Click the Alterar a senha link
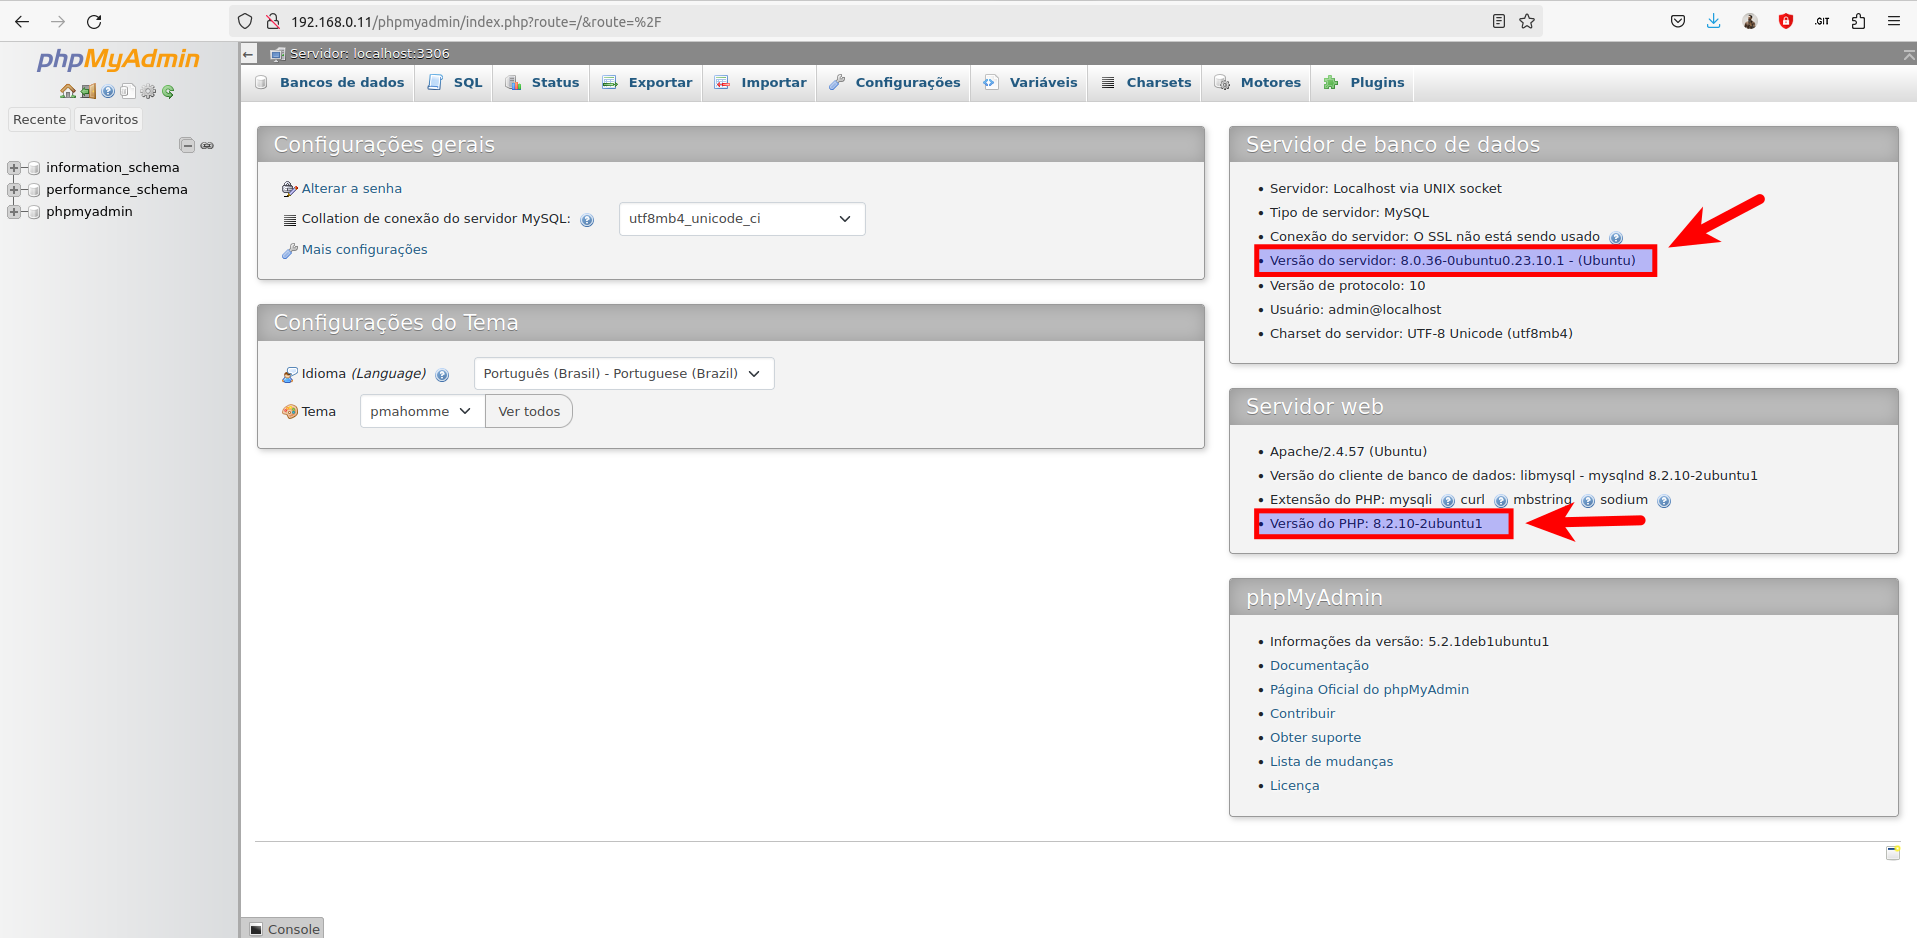 pos(352,189)
